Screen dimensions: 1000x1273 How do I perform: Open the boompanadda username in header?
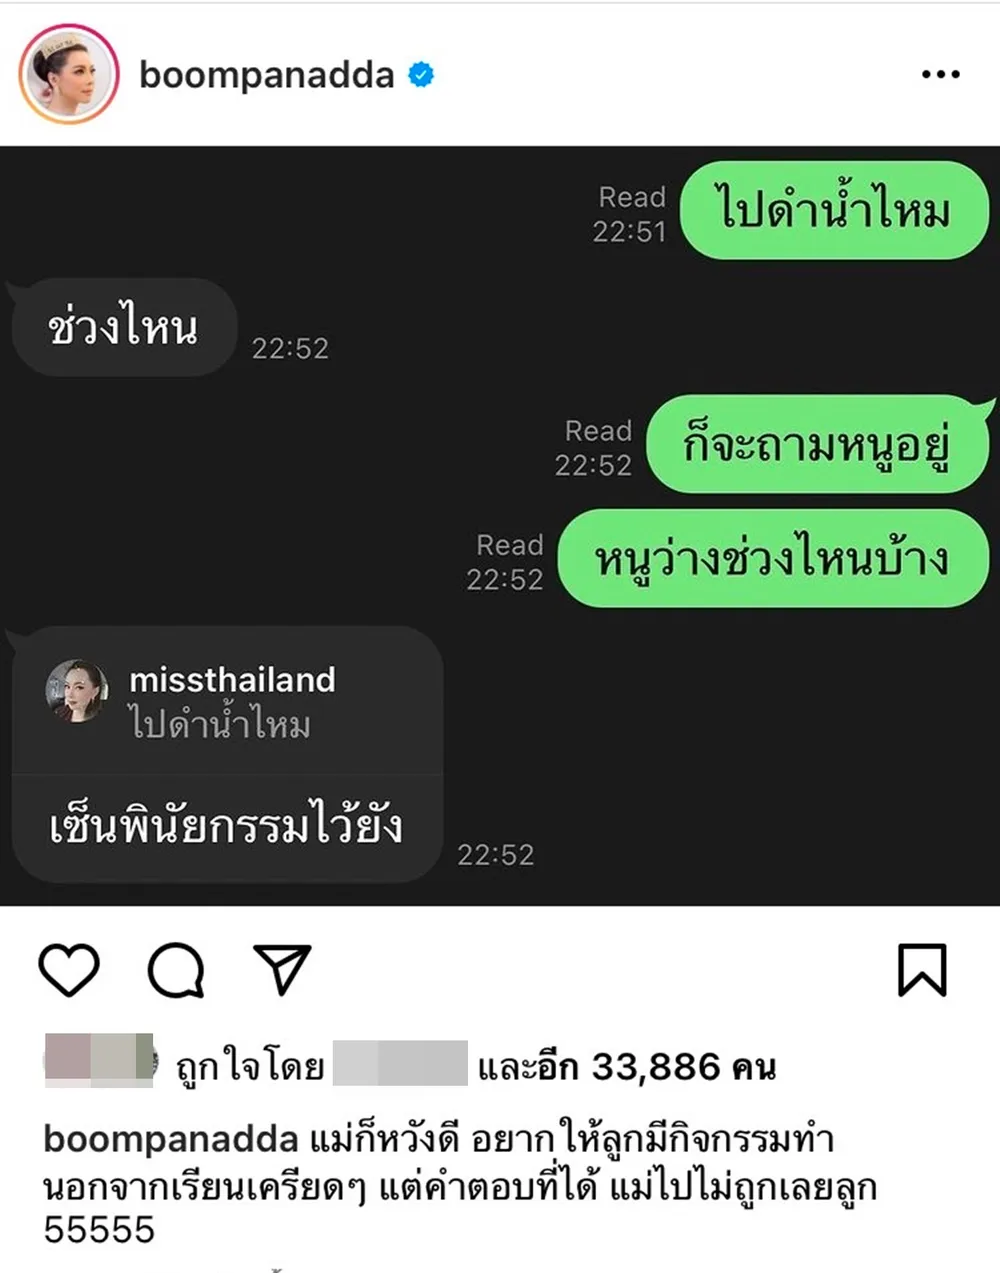pyautogui.click(x=267, y=74)
